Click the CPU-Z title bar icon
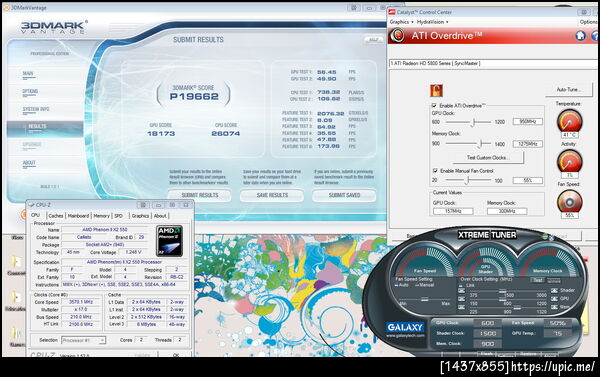600x377 pixels. pos(31,205)
